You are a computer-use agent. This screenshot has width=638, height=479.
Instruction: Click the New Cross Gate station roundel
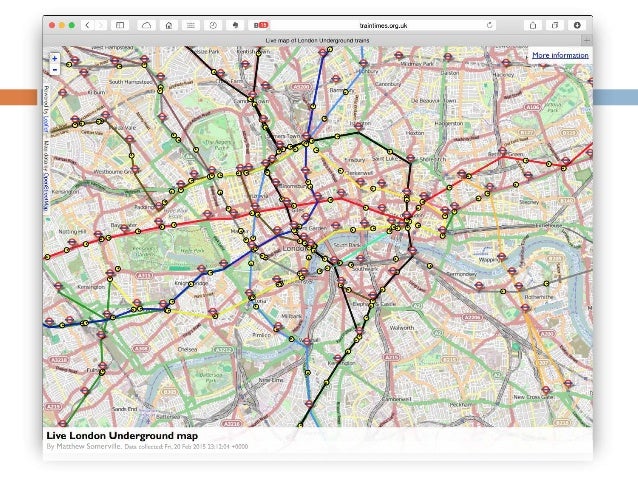click(546, 389)
